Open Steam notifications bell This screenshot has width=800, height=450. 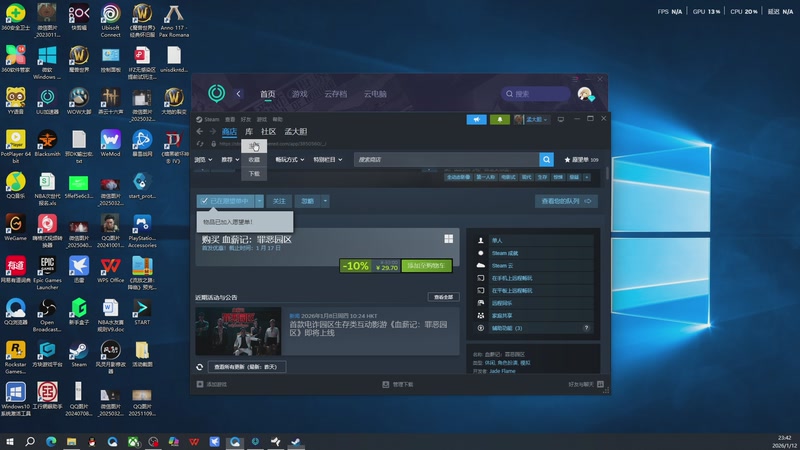(x=499, y=119)
